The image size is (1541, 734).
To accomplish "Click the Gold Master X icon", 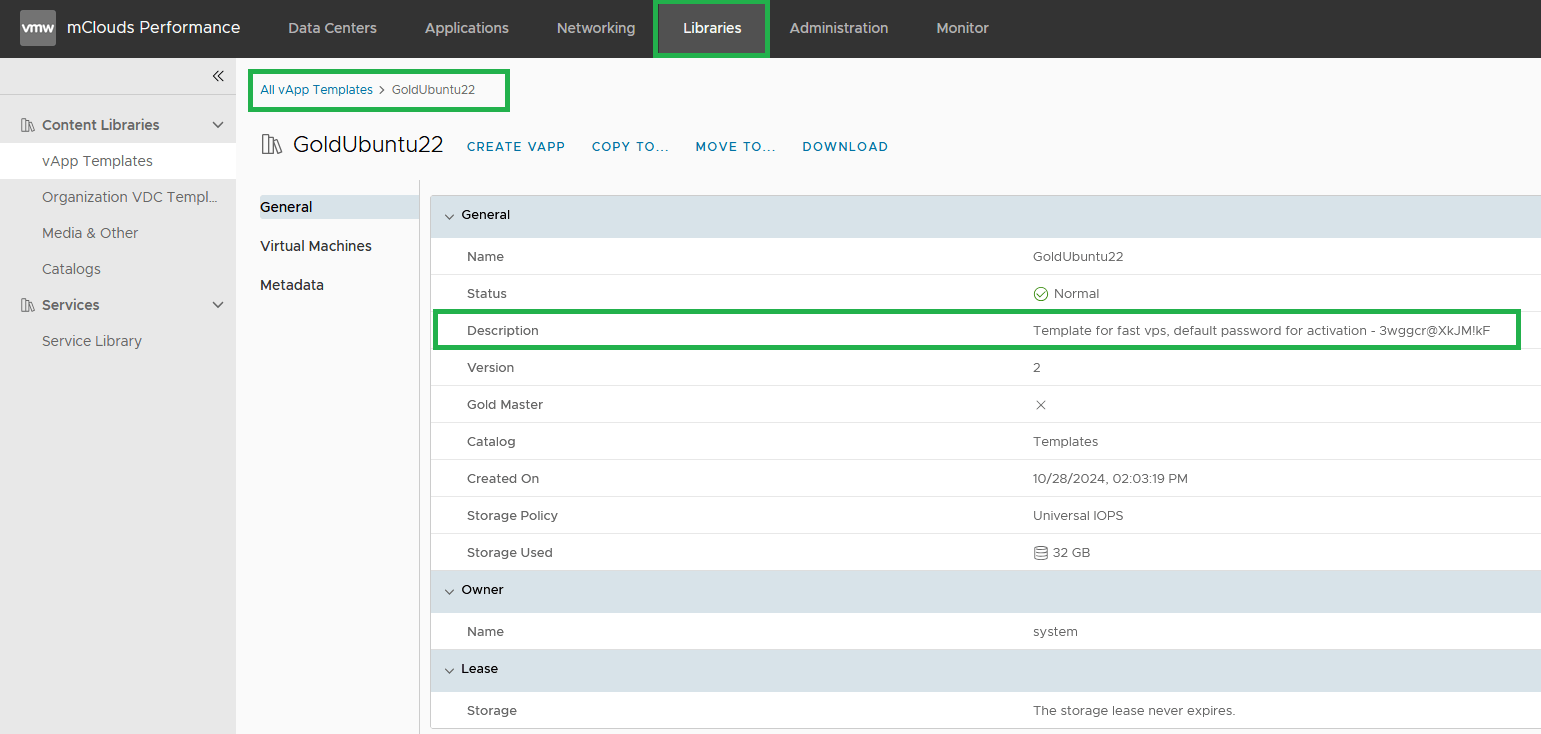I will [1040, 405].
